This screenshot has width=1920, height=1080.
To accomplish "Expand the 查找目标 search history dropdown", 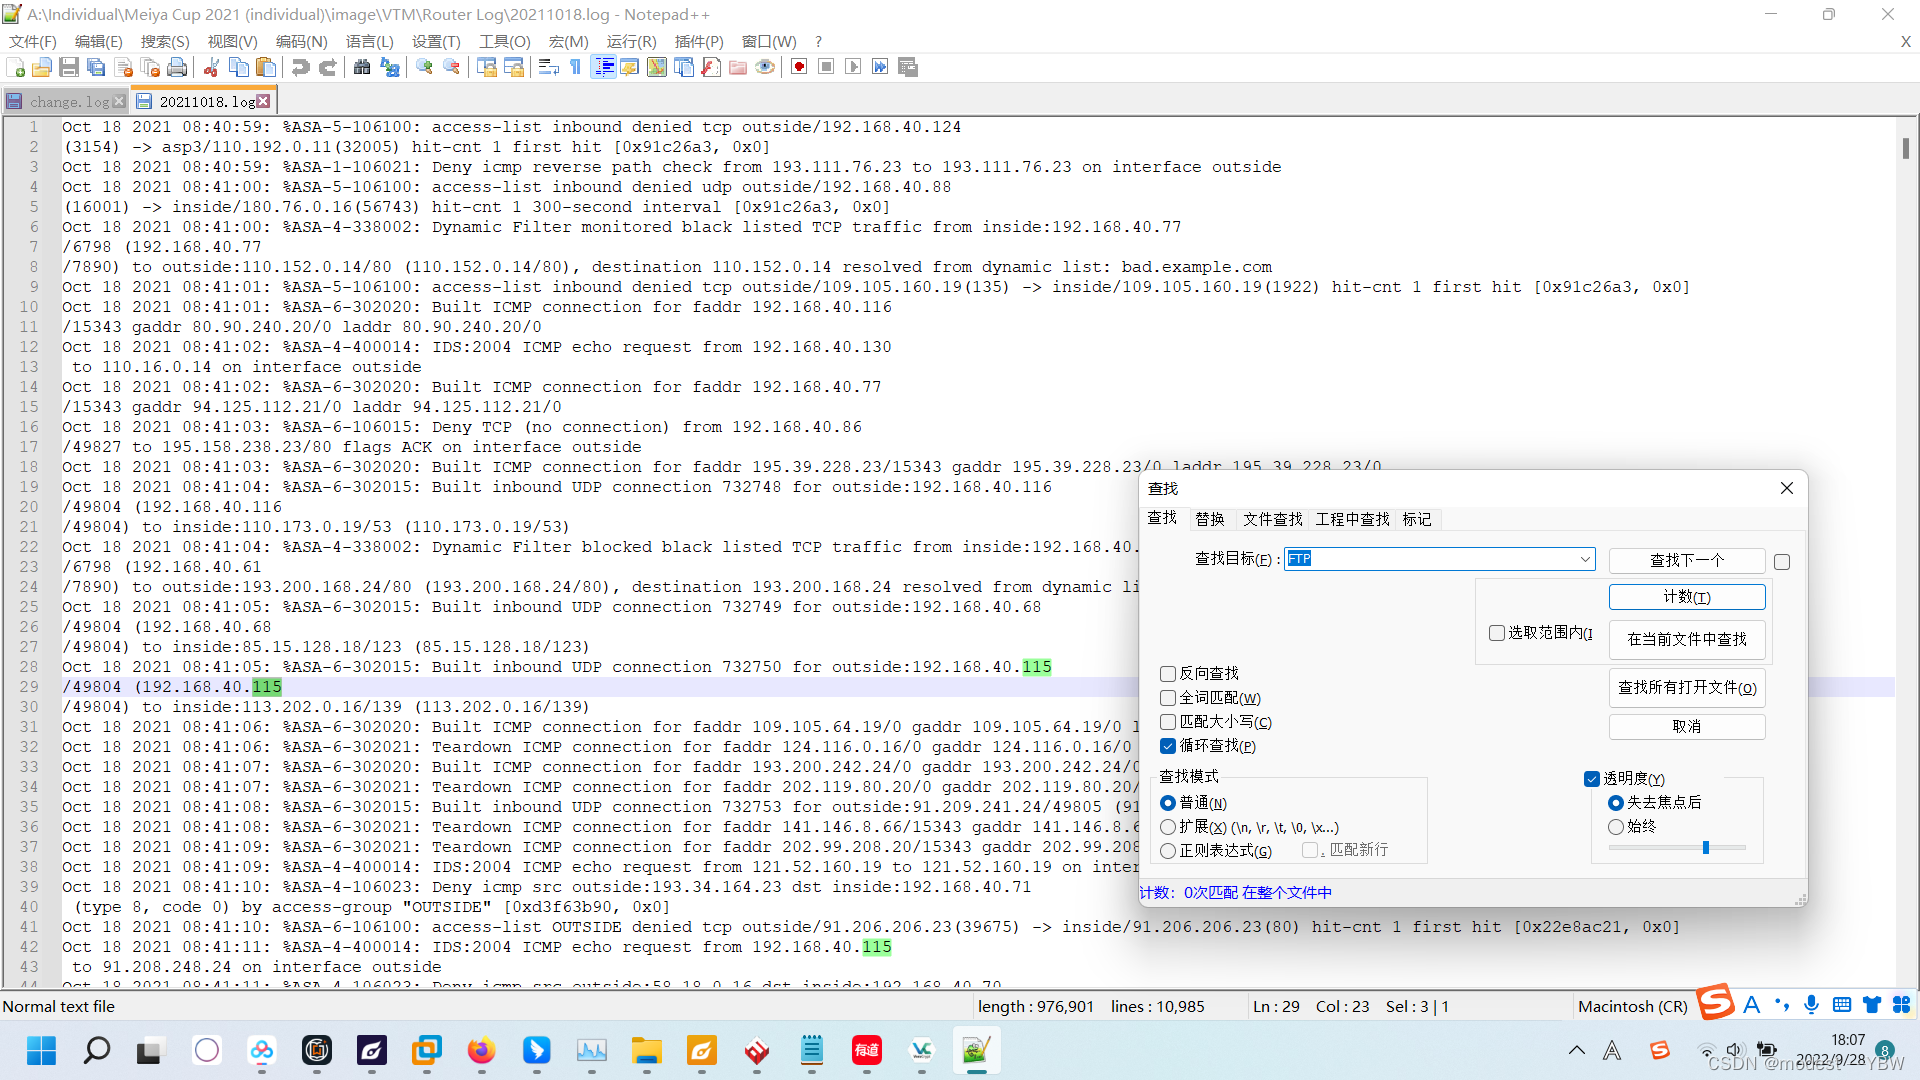I will [x=1585, y=559].
